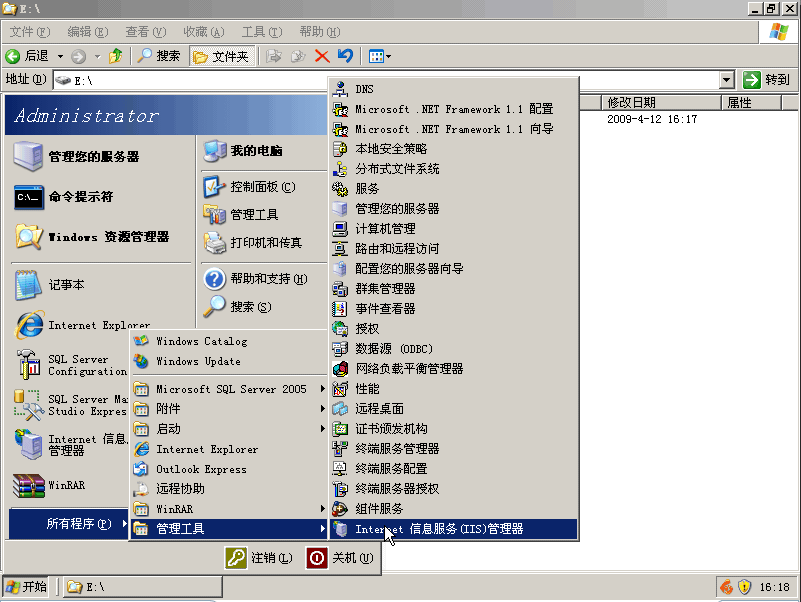This screenshot has height=602, width=801.
Task: Open 计算机管理 from the tools list
Action: pos(454,228)
